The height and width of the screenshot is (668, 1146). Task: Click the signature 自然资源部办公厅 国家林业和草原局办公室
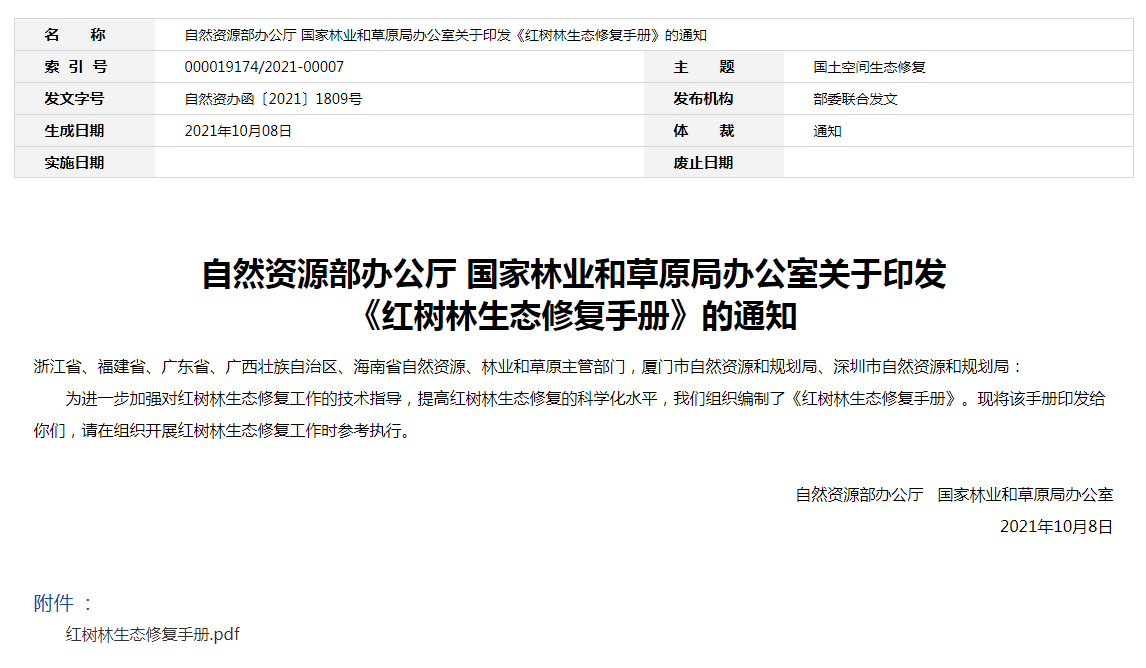pos(955,495)
